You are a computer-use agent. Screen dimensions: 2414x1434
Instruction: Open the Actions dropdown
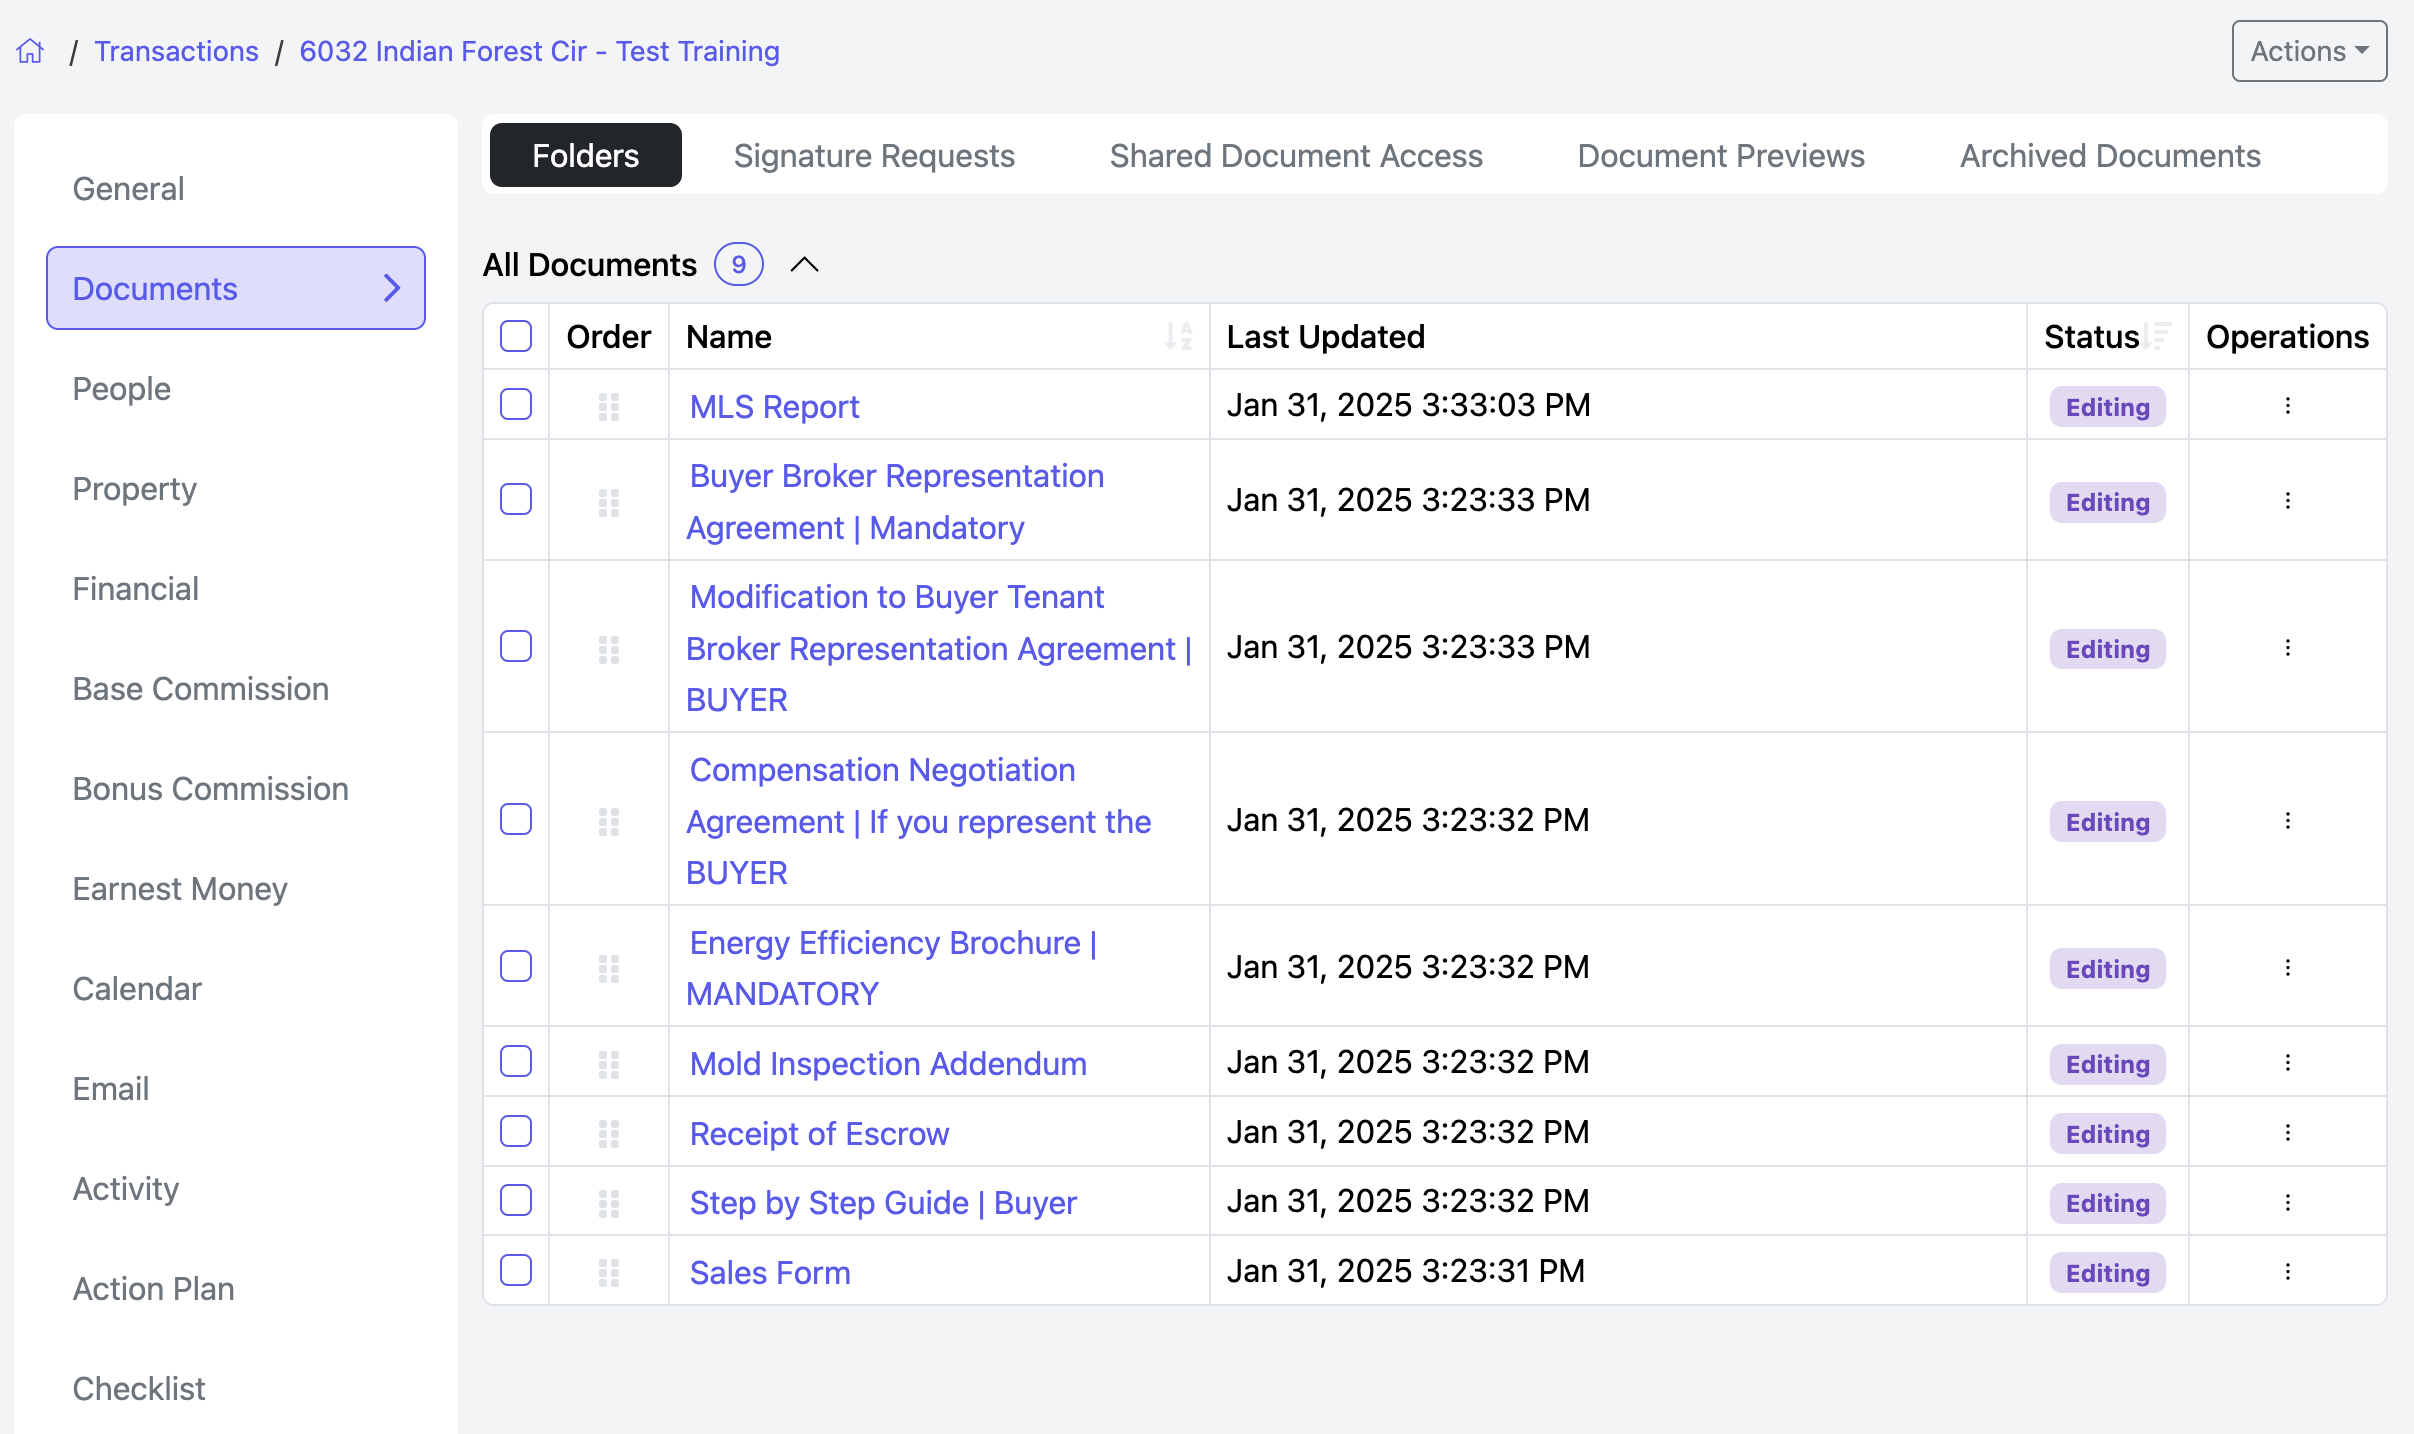click(x=2308, y=51)
